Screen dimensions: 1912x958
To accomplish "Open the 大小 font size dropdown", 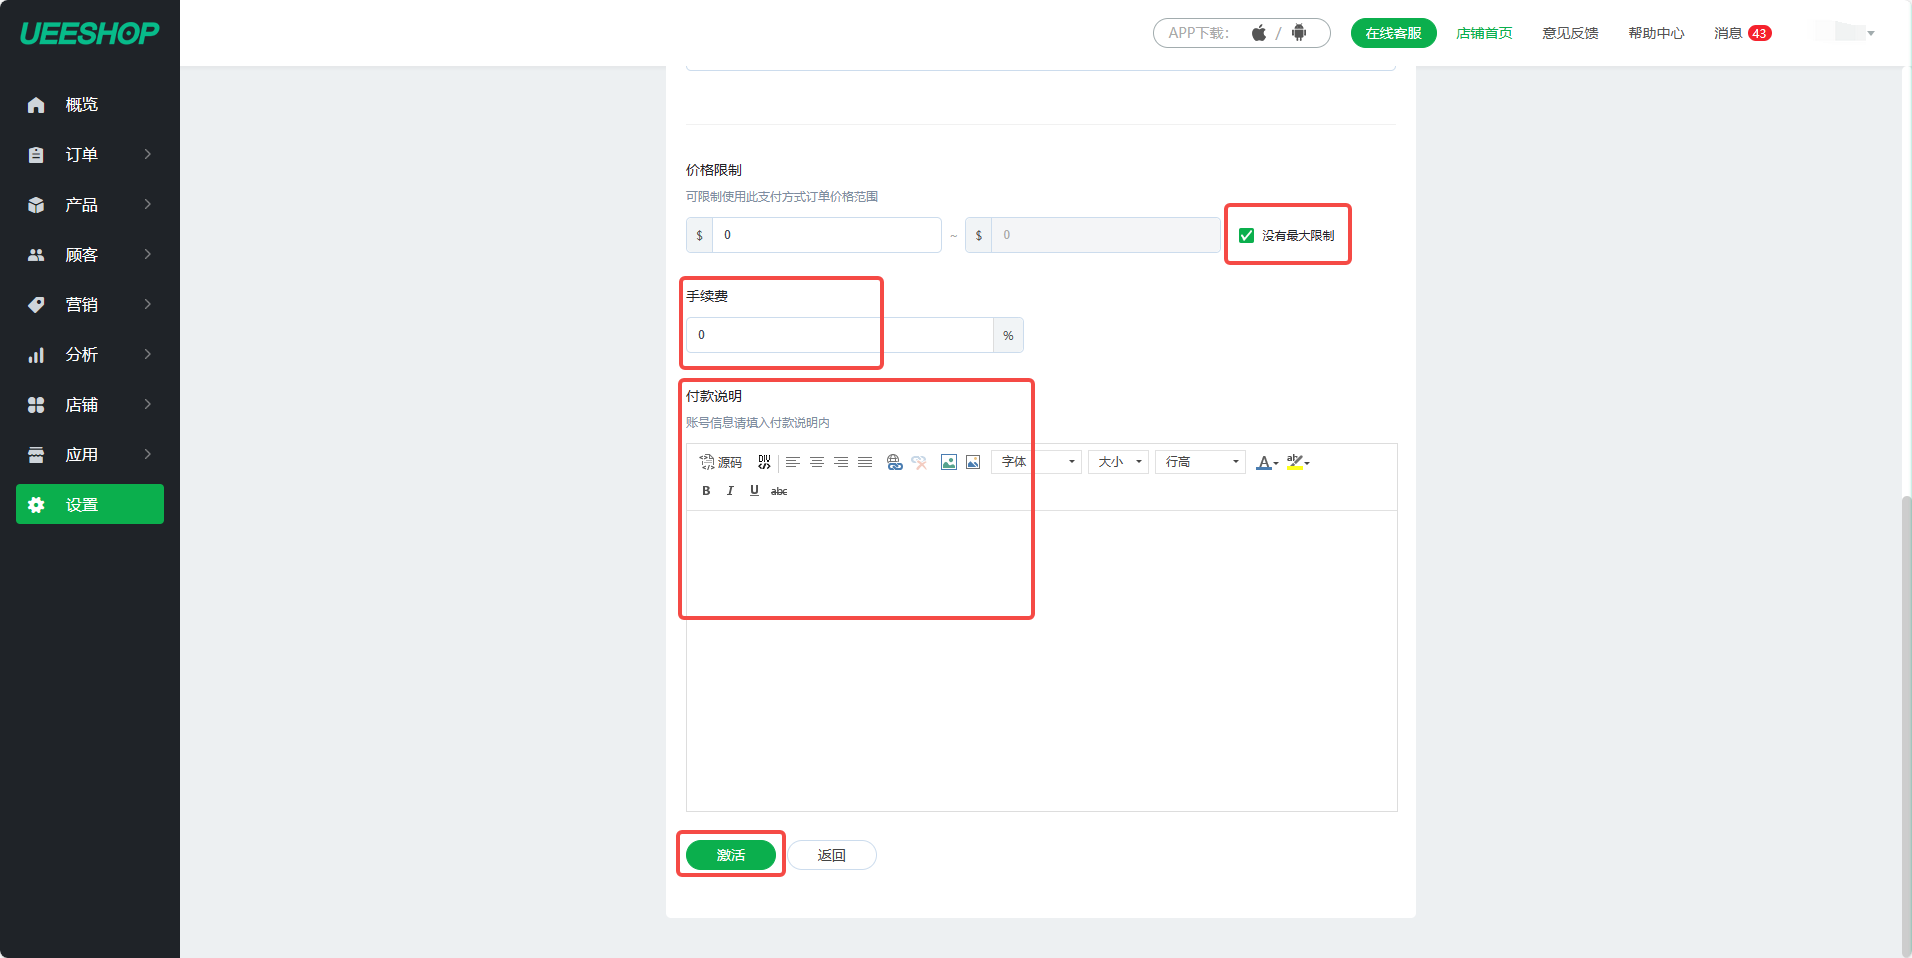I will point(1118,462).
